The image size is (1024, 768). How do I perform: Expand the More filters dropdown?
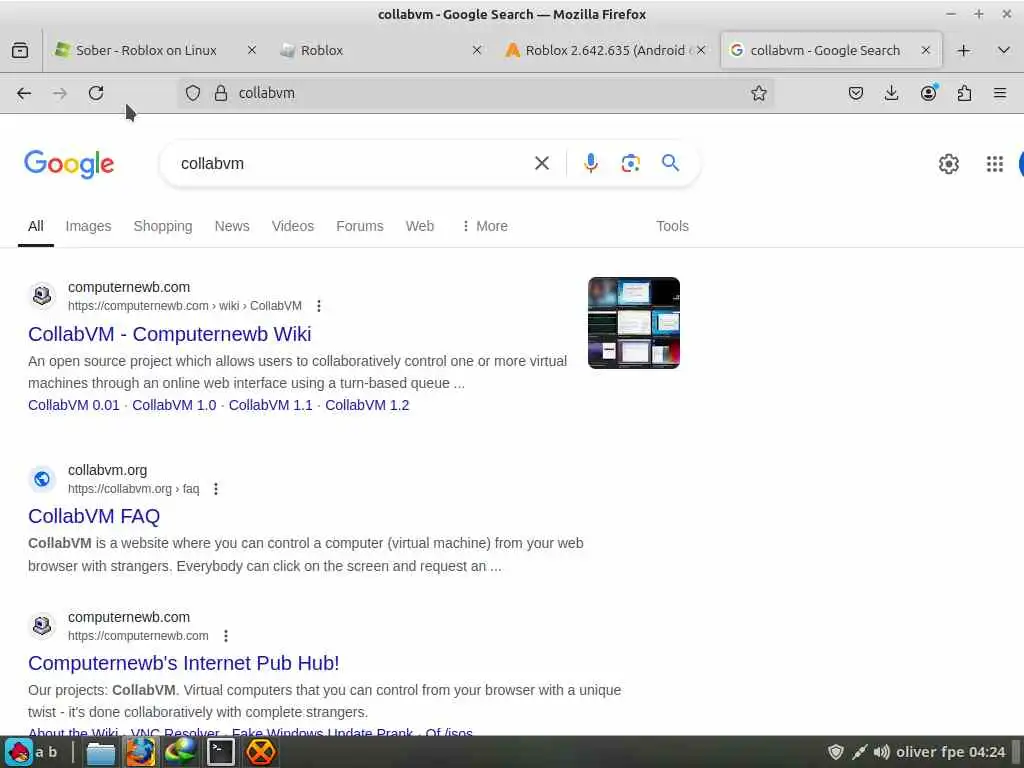[485, 226]
